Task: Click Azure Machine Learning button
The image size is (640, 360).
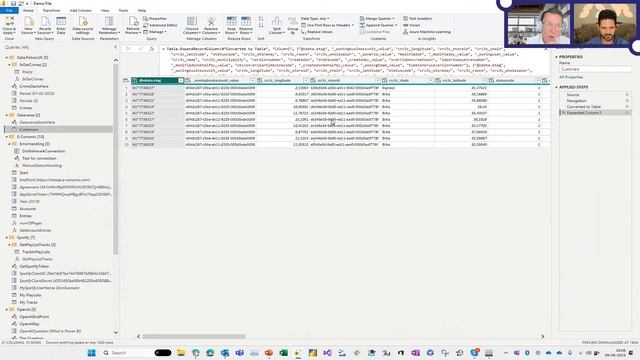Action: click(x=427, y=31)
